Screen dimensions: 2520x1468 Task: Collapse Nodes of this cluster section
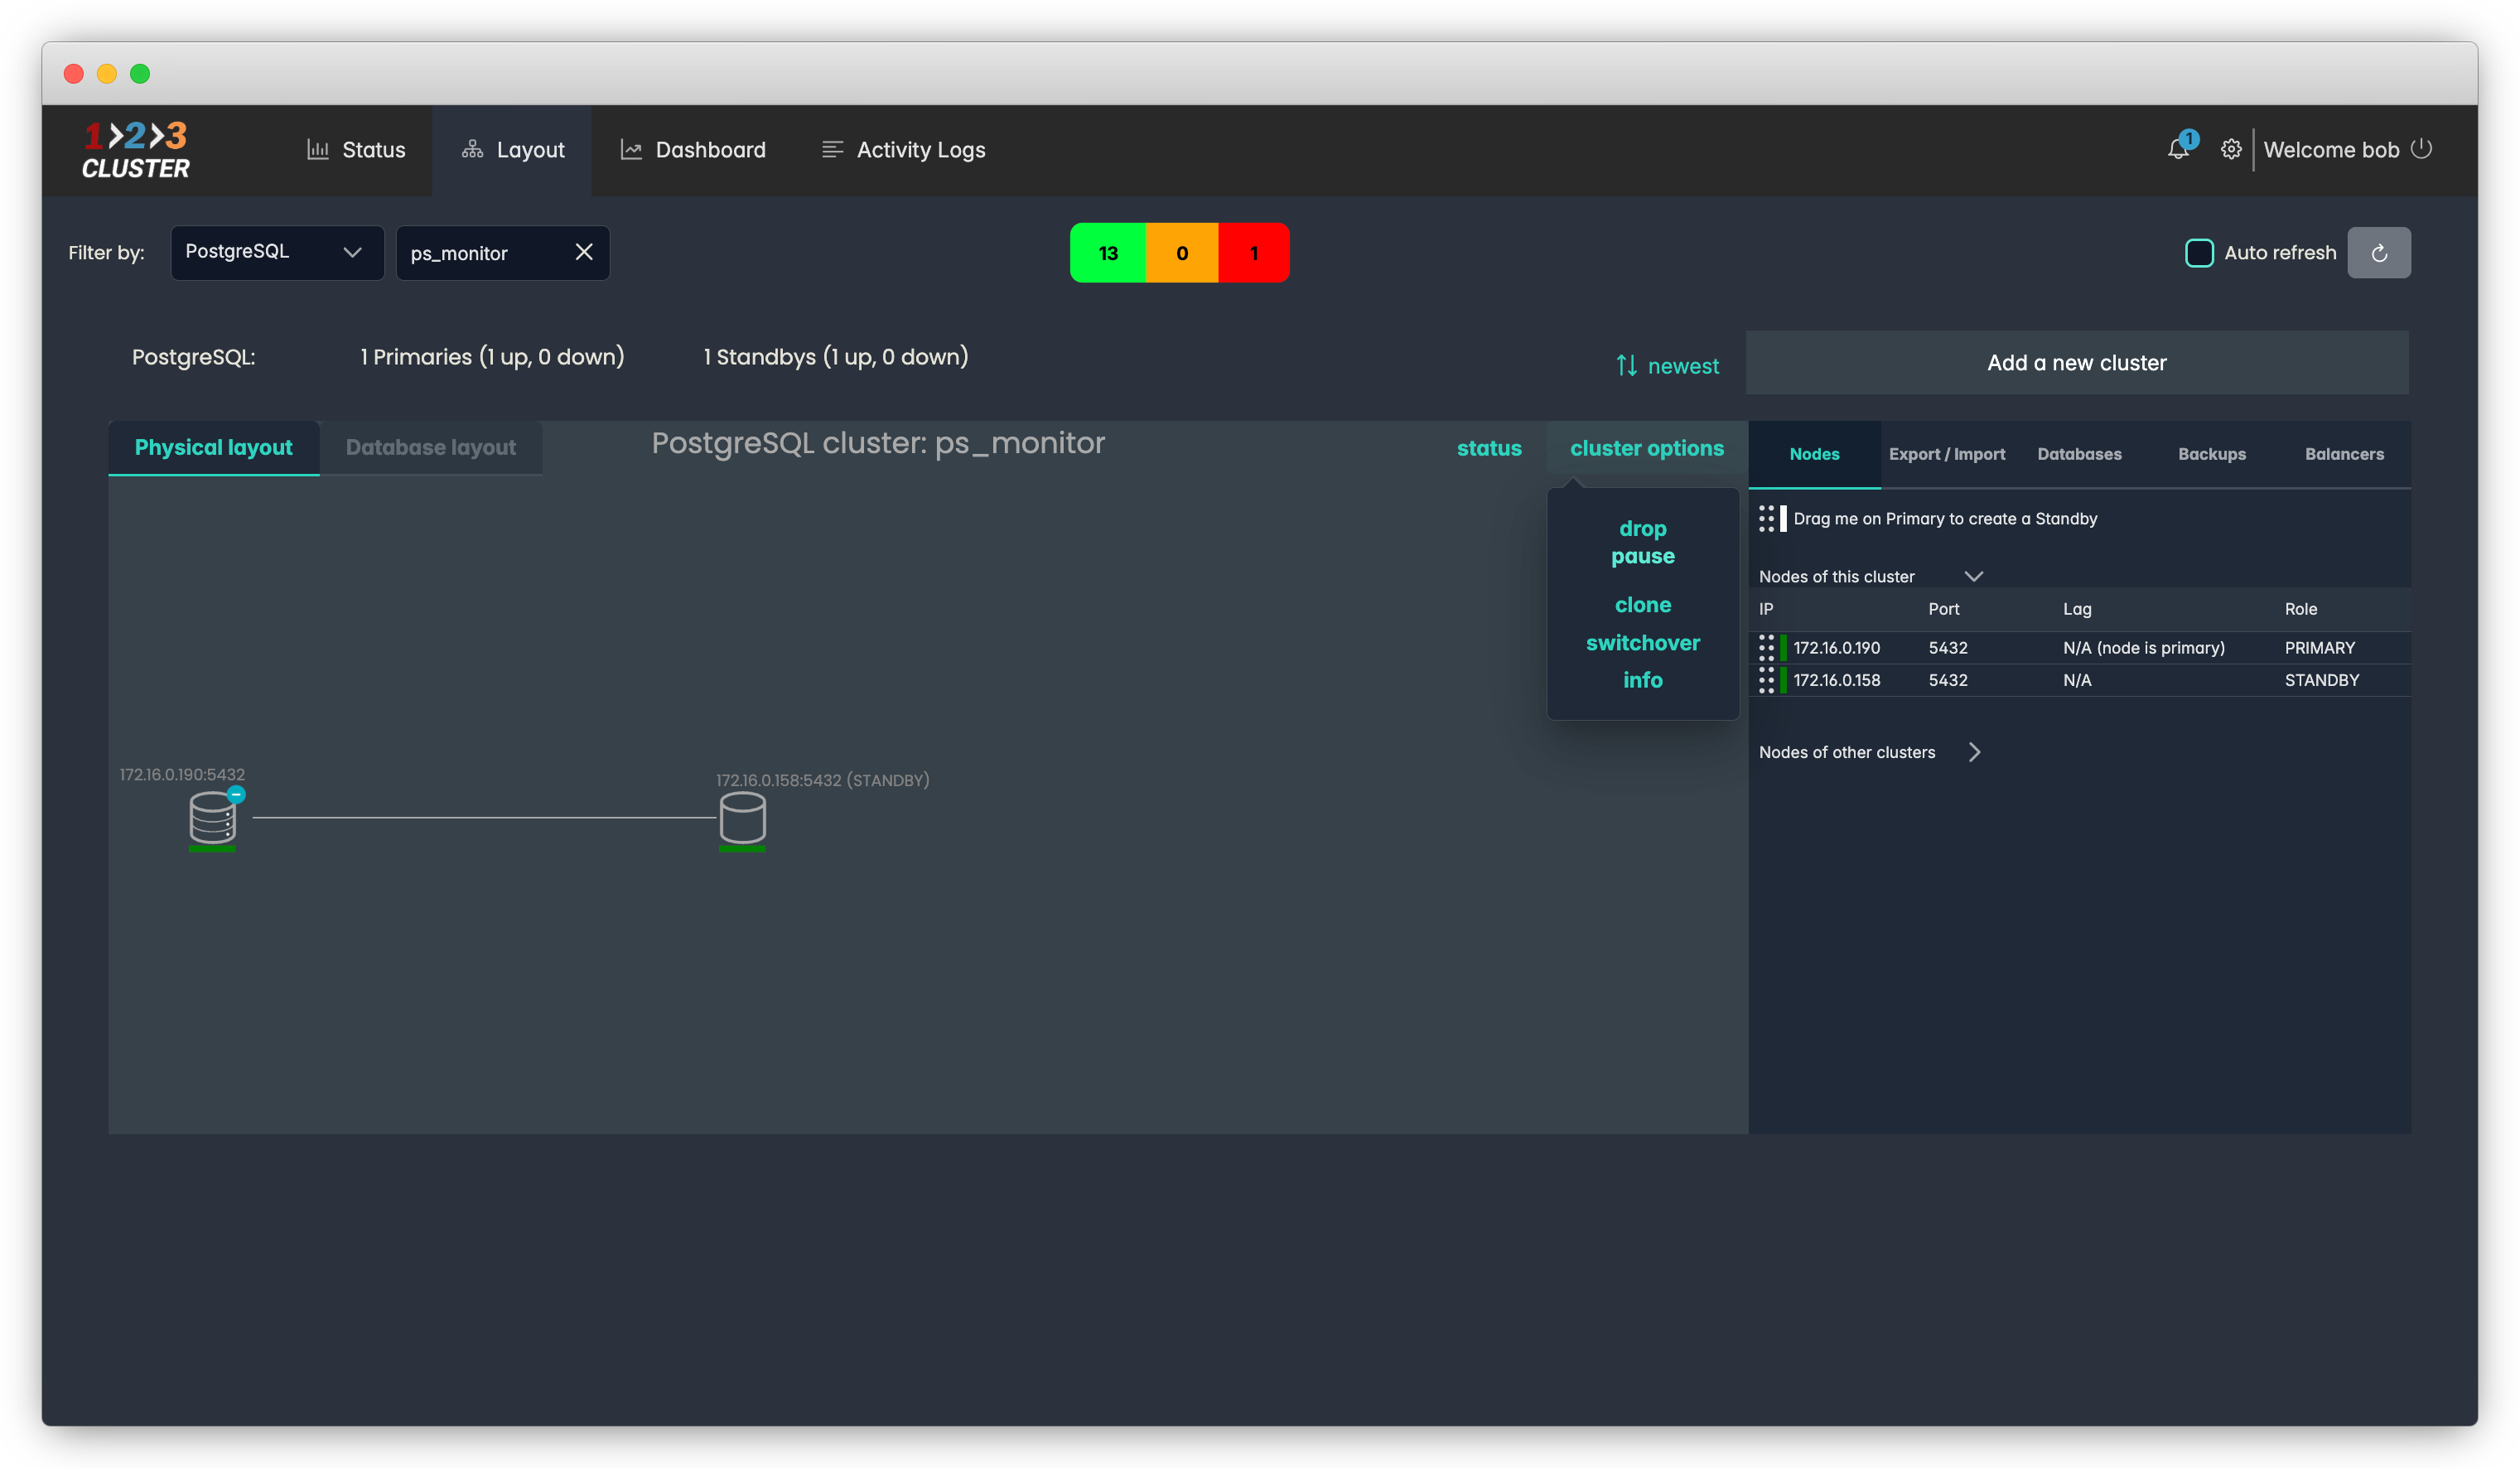coord(1973,576)
